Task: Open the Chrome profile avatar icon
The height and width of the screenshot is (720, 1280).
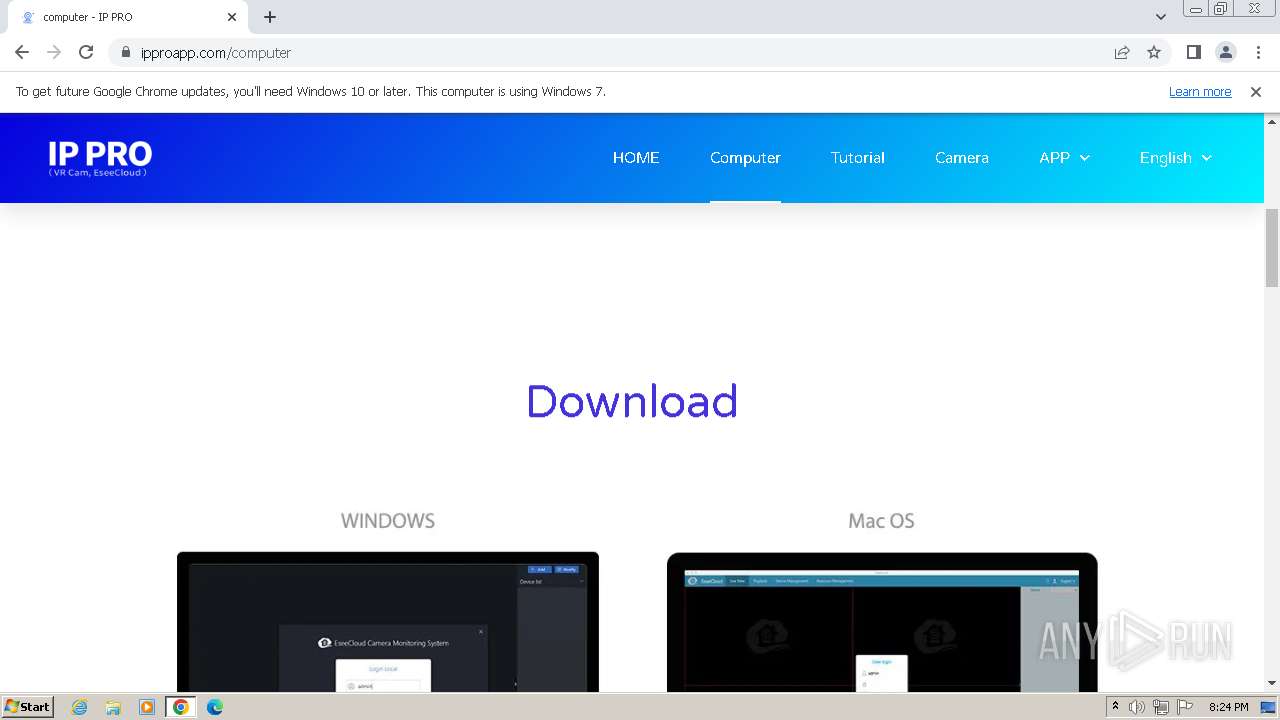Action: pos(1226,52)
